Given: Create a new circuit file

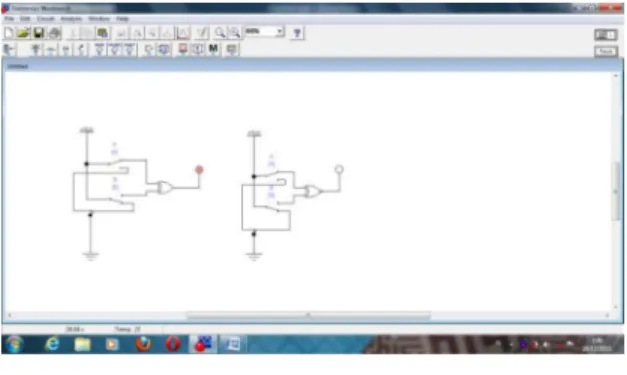Looking at the screenshot, I should 9,33.
